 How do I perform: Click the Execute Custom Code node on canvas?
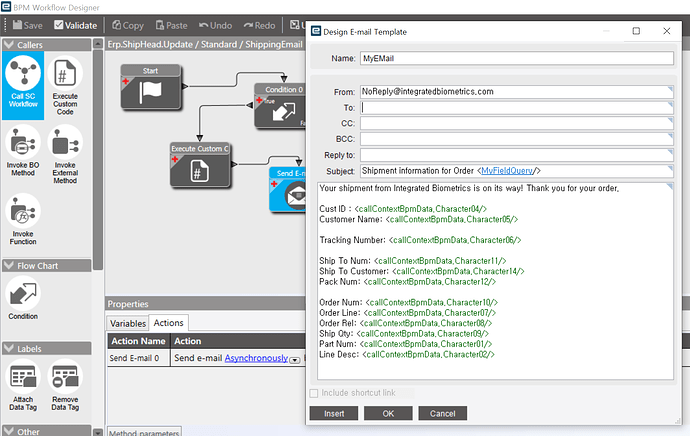200,165
